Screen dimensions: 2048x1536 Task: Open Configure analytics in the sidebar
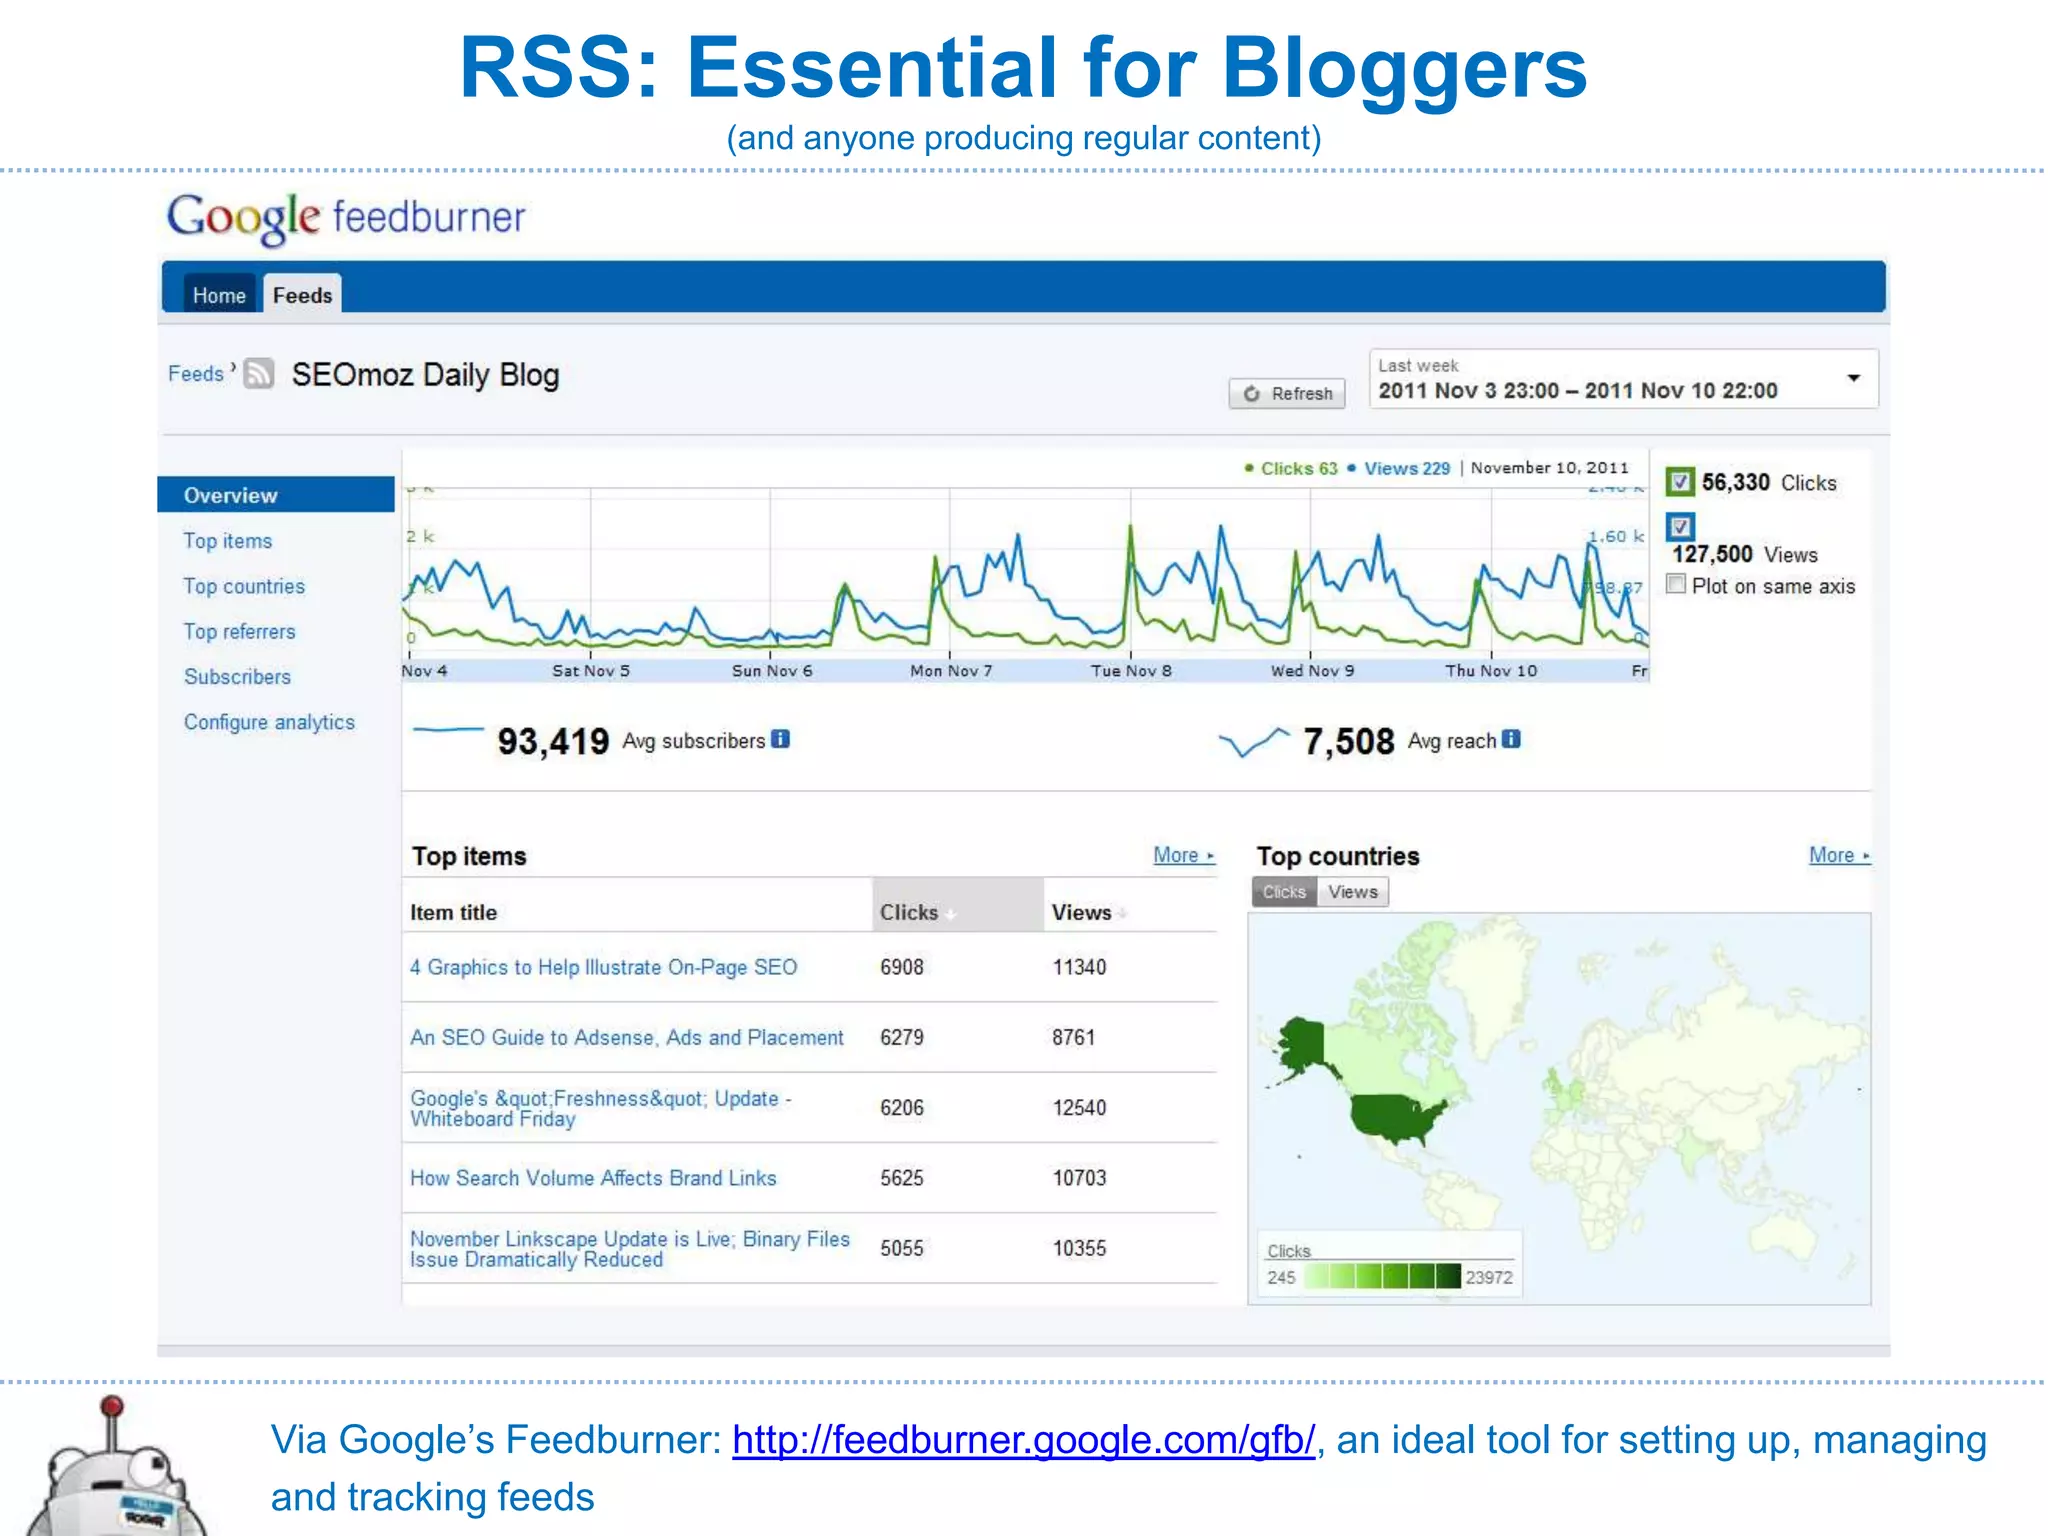click(269, 722)
